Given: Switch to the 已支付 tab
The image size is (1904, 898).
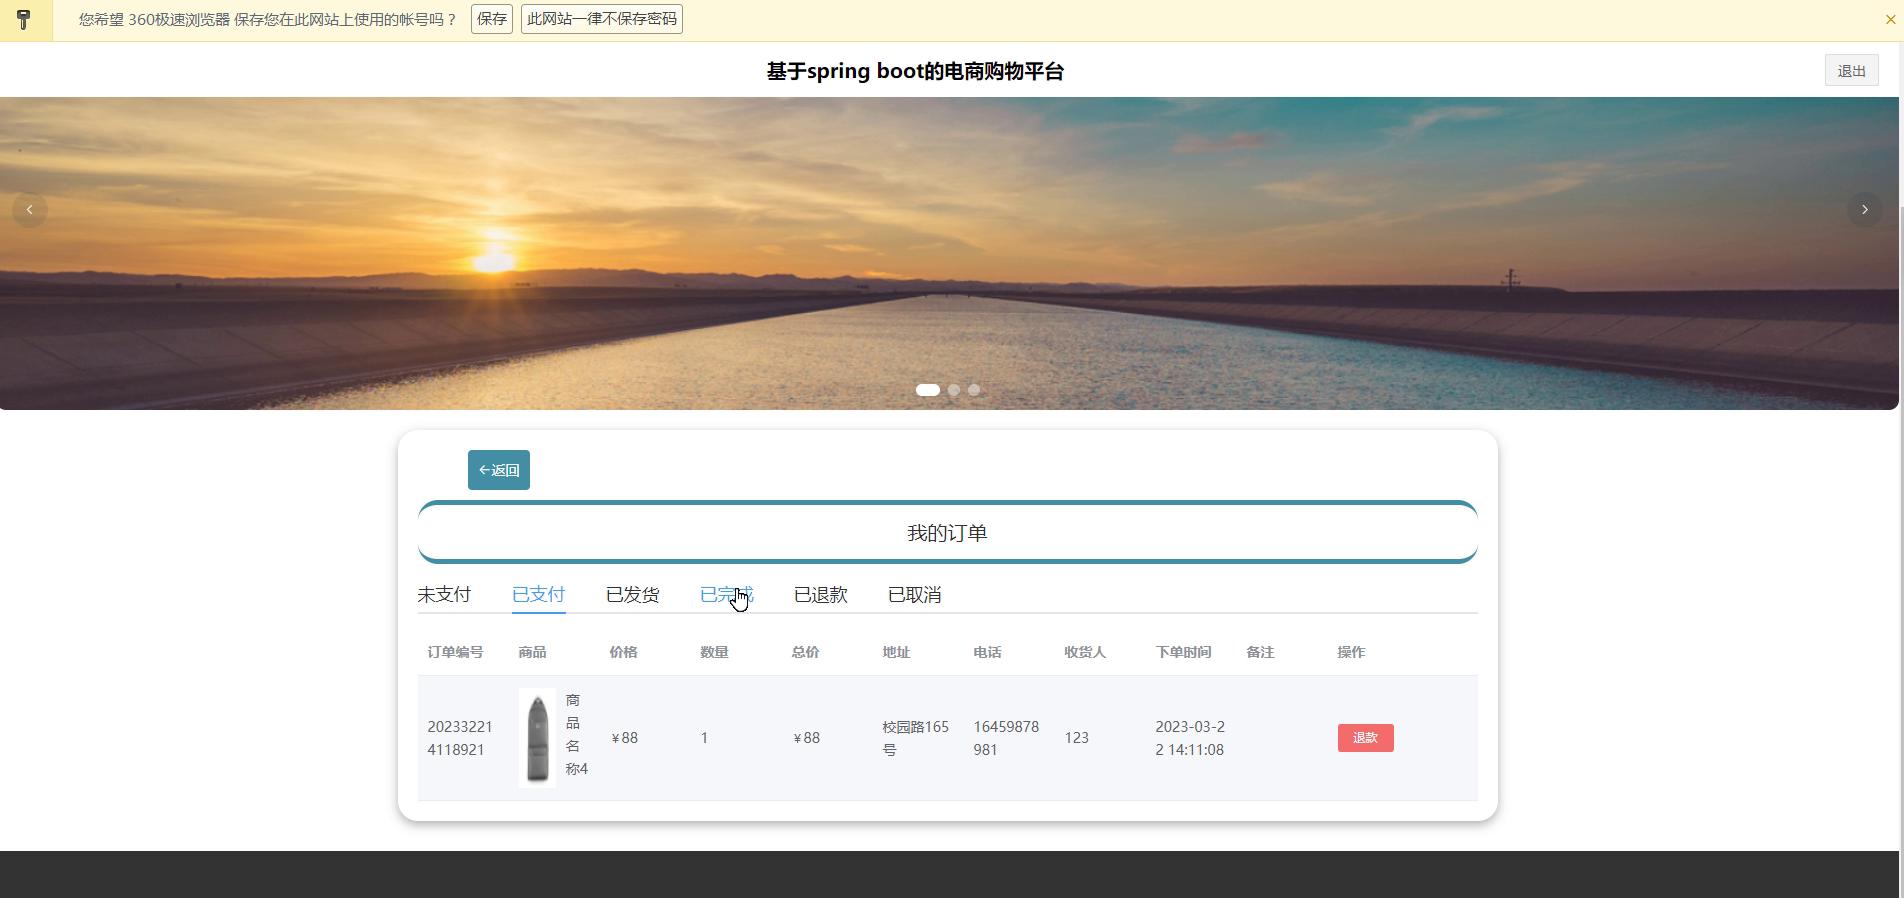Looking at the screenshot, I should tap(538, 595).
